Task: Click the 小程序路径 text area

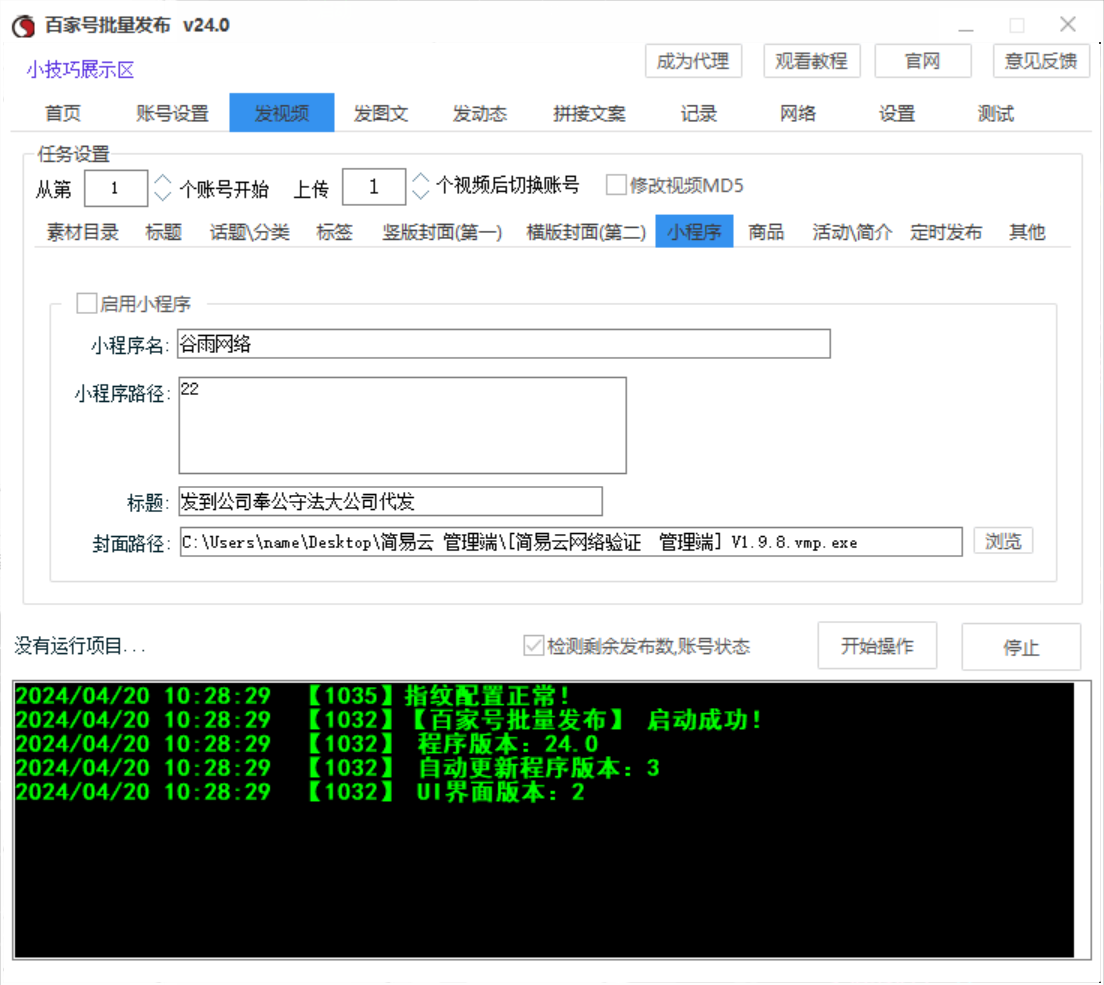Action: coord(402,425)
